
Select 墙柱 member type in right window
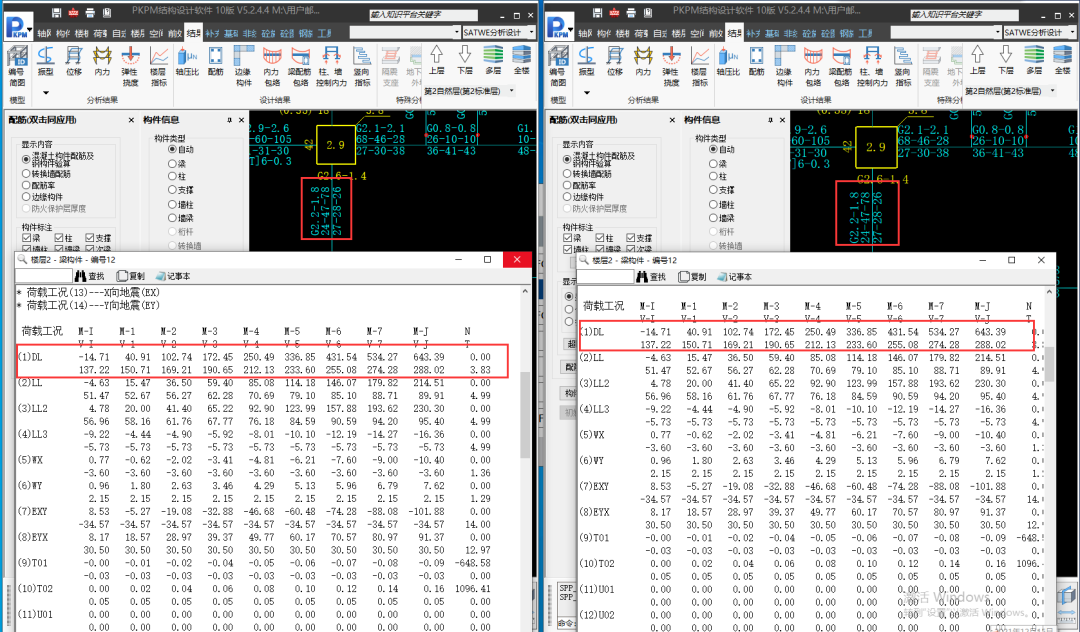pyautogui.click(x=713, y=204)
